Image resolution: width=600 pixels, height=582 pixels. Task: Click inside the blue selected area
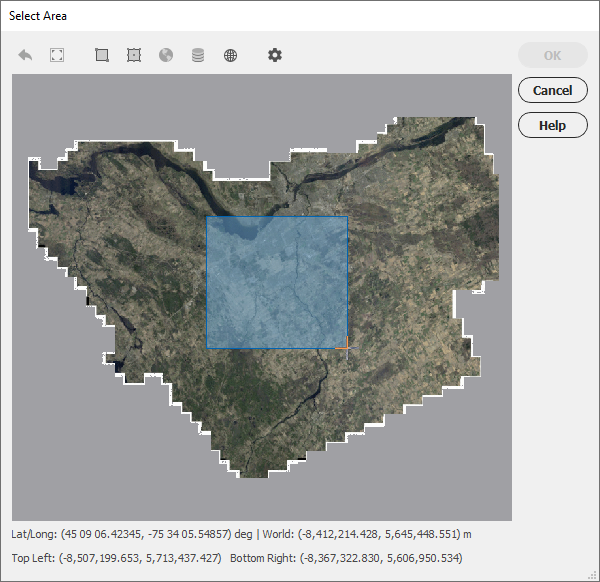click(x=277, y=282)
